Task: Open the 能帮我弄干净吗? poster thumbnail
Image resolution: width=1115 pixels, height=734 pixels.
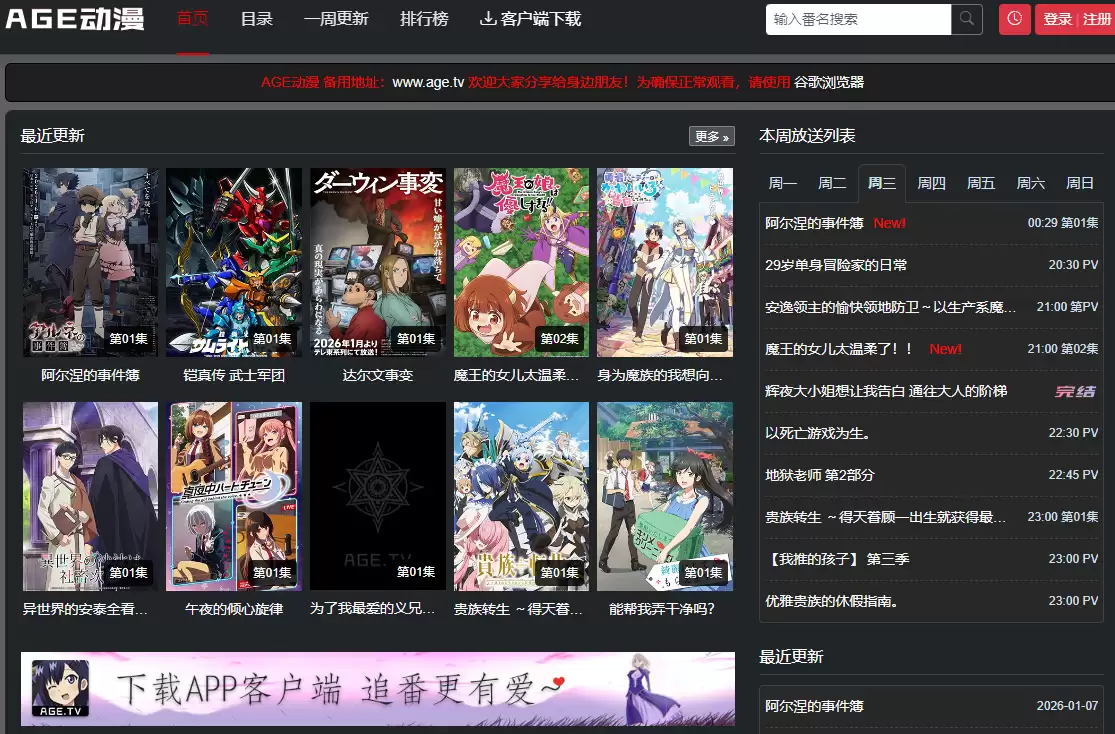Action: tap(664, 496)
